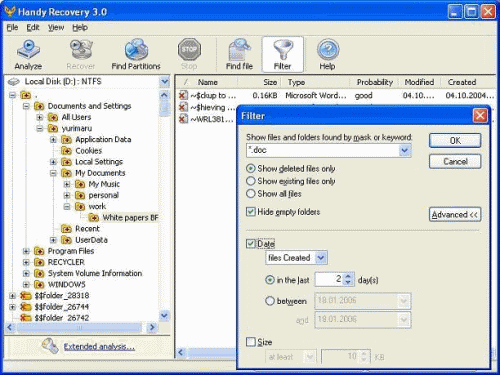Choose the between dates radio option
Image resolution: width=500 pixels, height=375 pixels.
click(270, 301)
